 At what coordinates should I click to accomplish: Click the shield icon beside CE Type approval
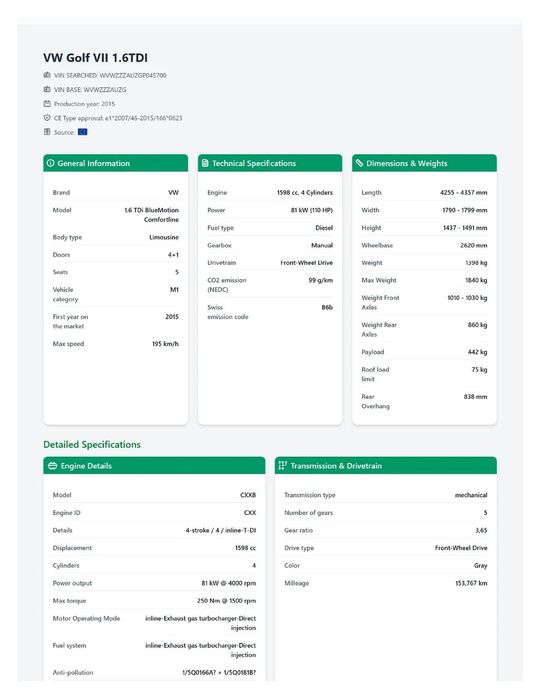47,118
